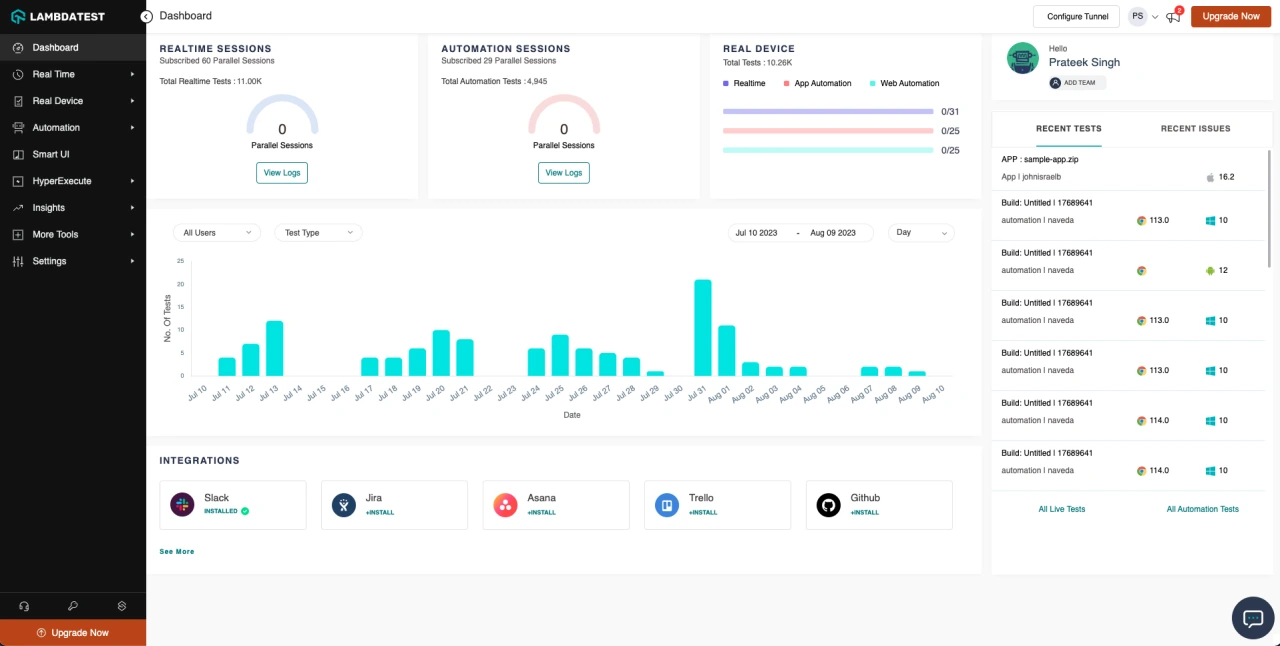Open the key icon in sidebar footer
The width and height of the screenshot is (1280, 646).
click(x=73, y=606)
